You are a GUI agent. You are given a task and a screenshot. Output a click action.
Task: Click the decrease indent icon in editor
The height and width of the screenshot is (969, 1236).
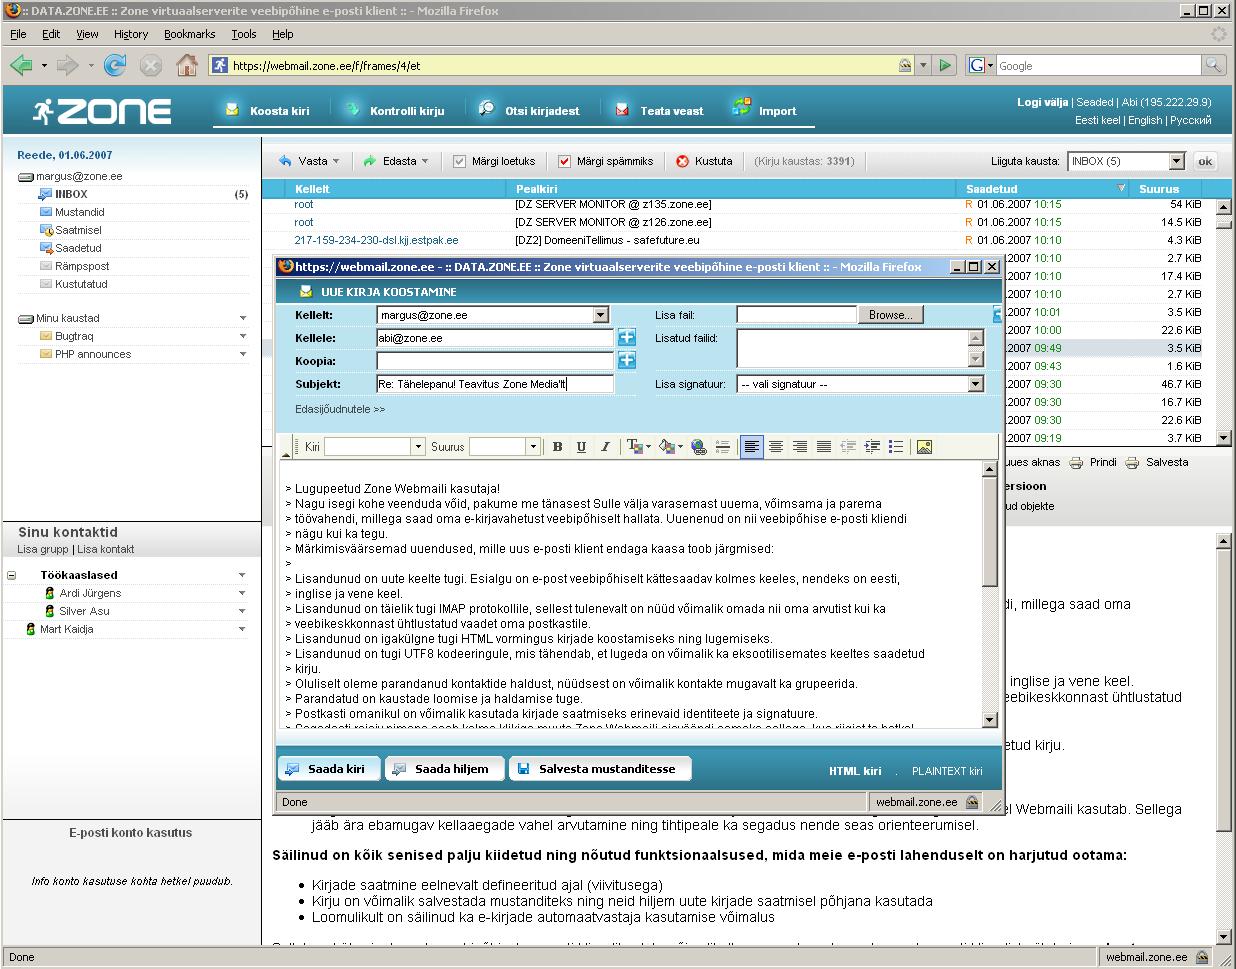coord(848,447)
